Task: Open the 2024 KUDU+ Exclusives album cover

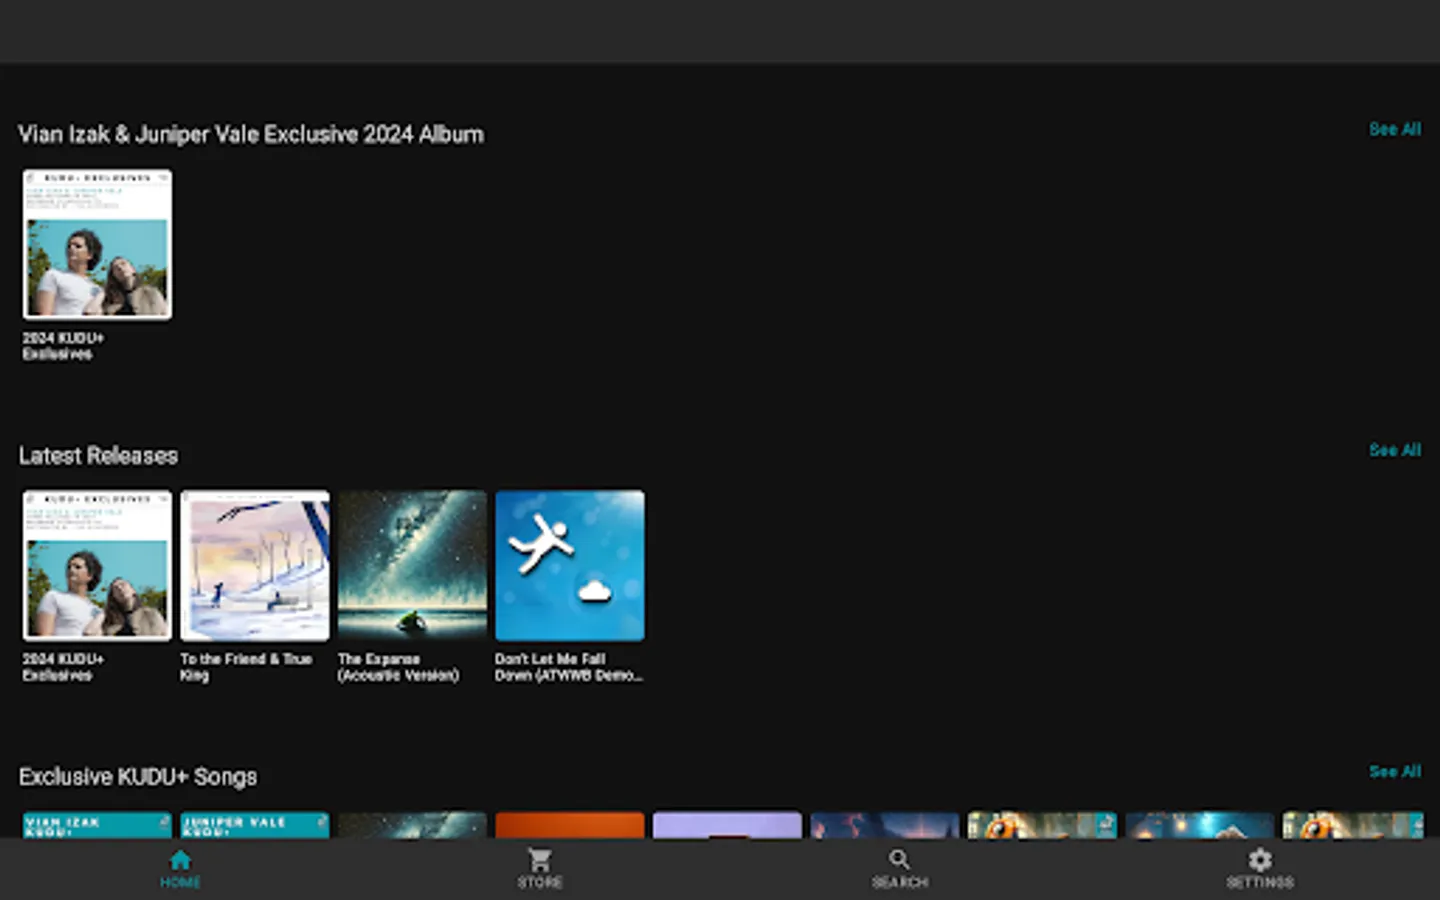Action: [x=96, y=244]
